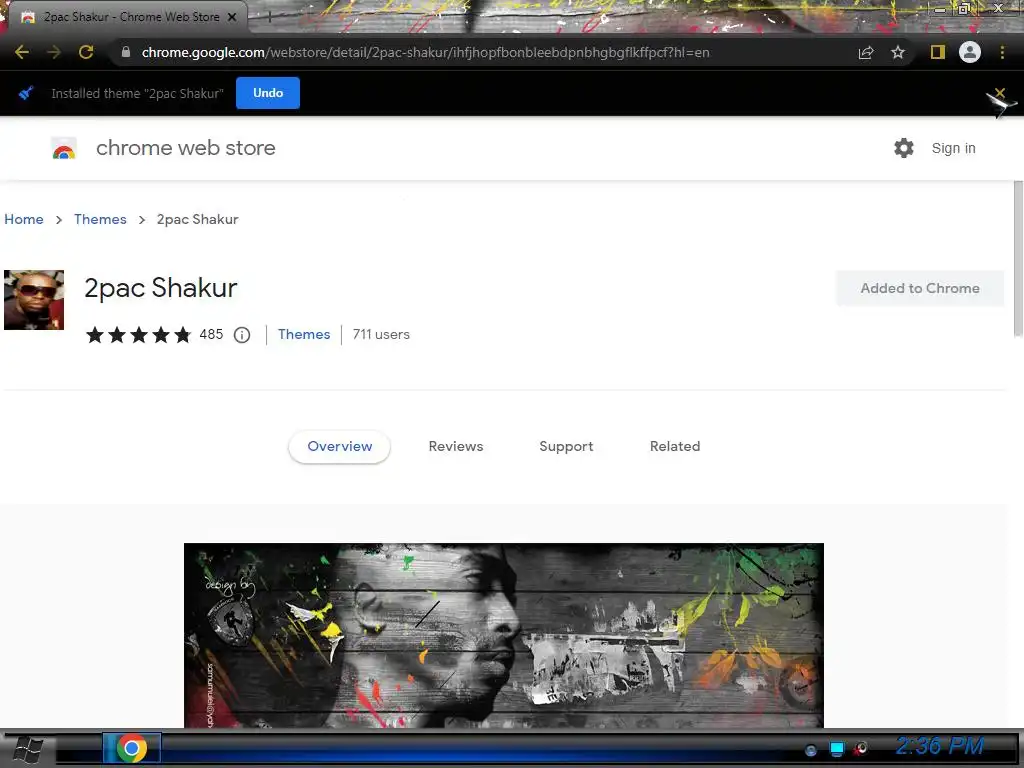The width and height of the screenshot is (1024, 768).
Task: Click the volume tray icon
Action: point(861,748)
